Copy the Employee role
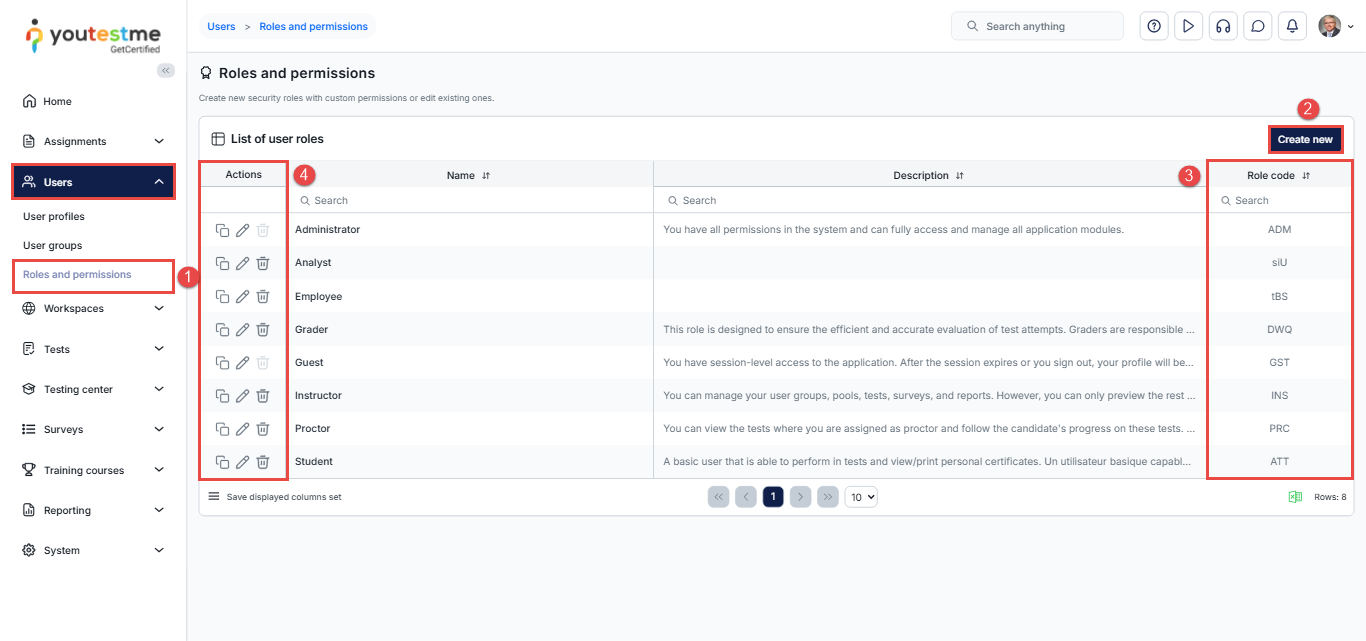The image size is (1366, 641). click(x=222, y=296)
